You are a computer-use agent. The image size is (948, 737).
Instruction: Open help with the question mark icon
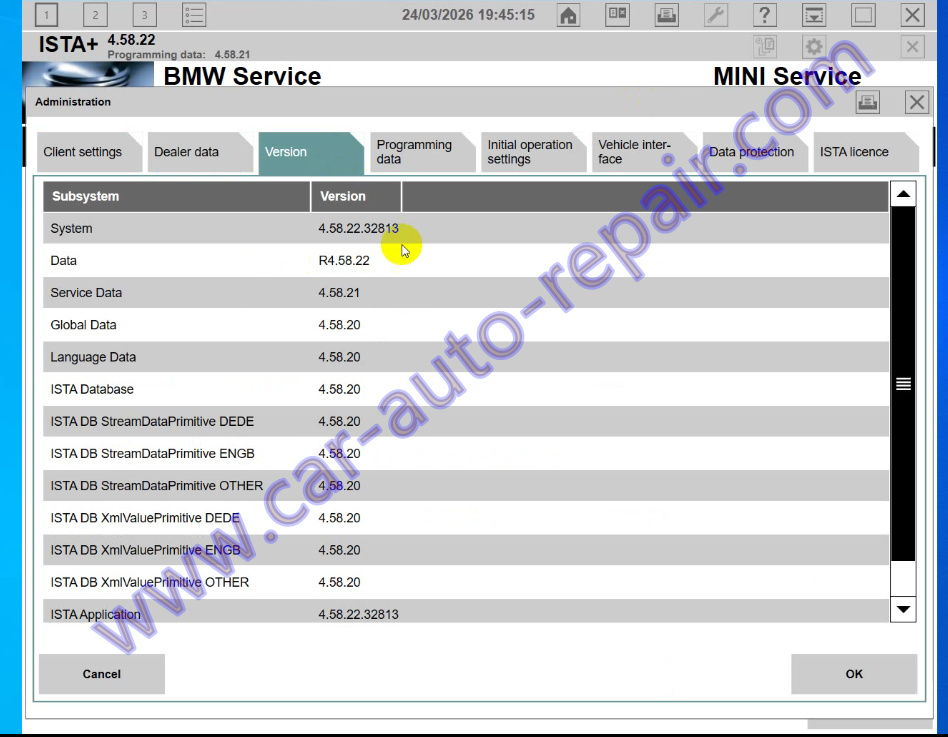765,14
